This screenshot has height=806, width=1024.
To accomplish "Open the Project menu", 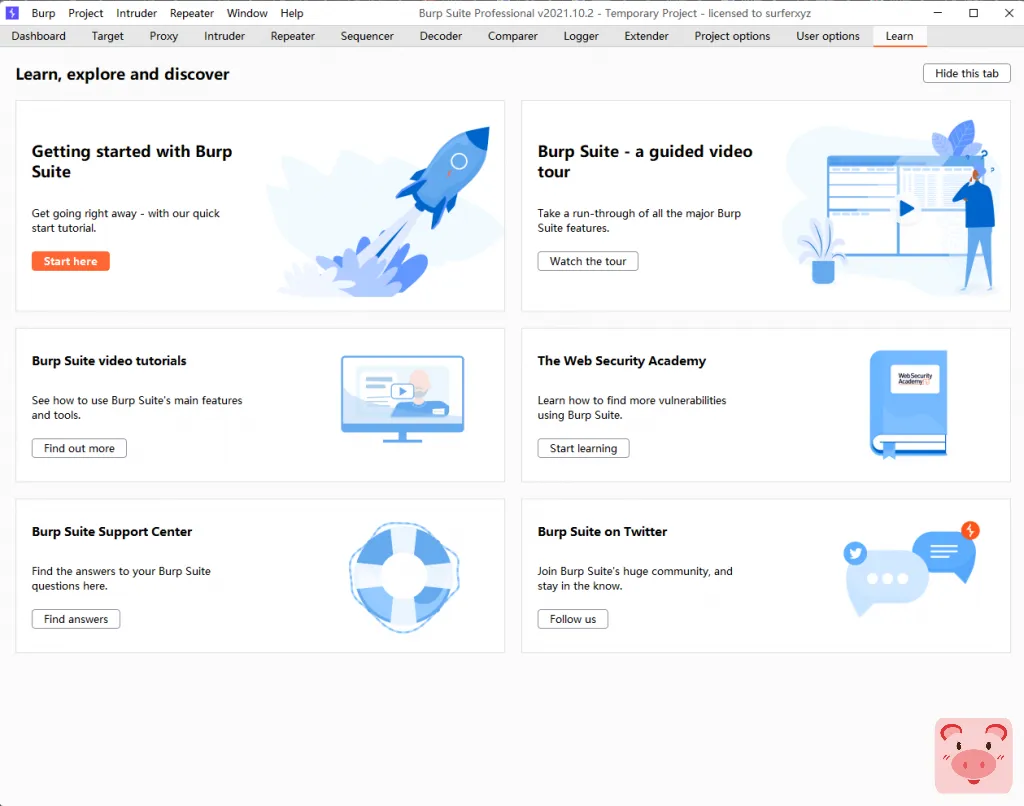I will pos(86,13).
